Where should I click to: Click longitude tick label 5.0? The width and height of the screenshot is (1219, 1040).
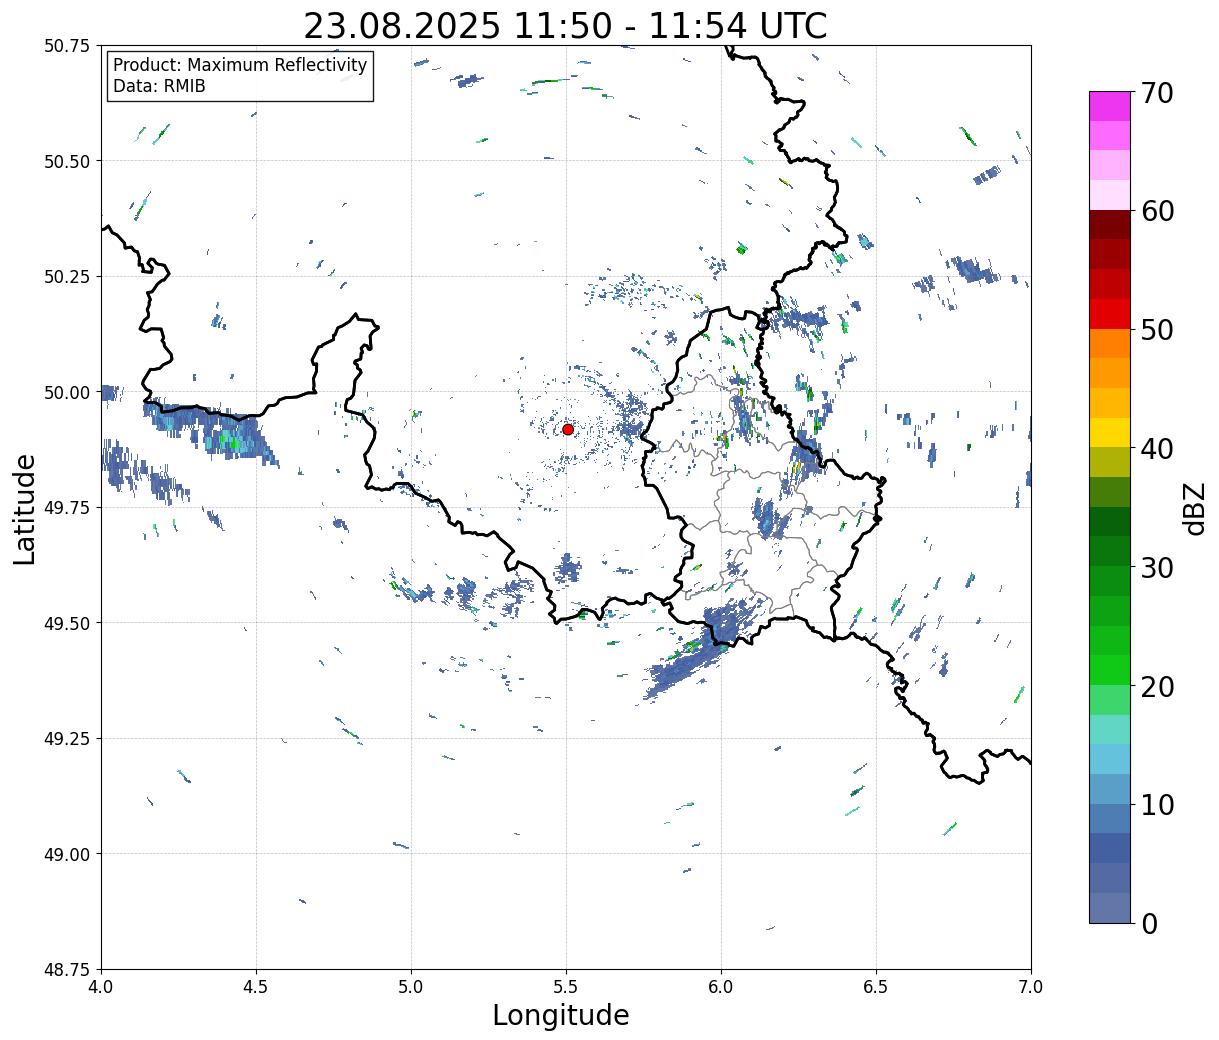point(411,986)
